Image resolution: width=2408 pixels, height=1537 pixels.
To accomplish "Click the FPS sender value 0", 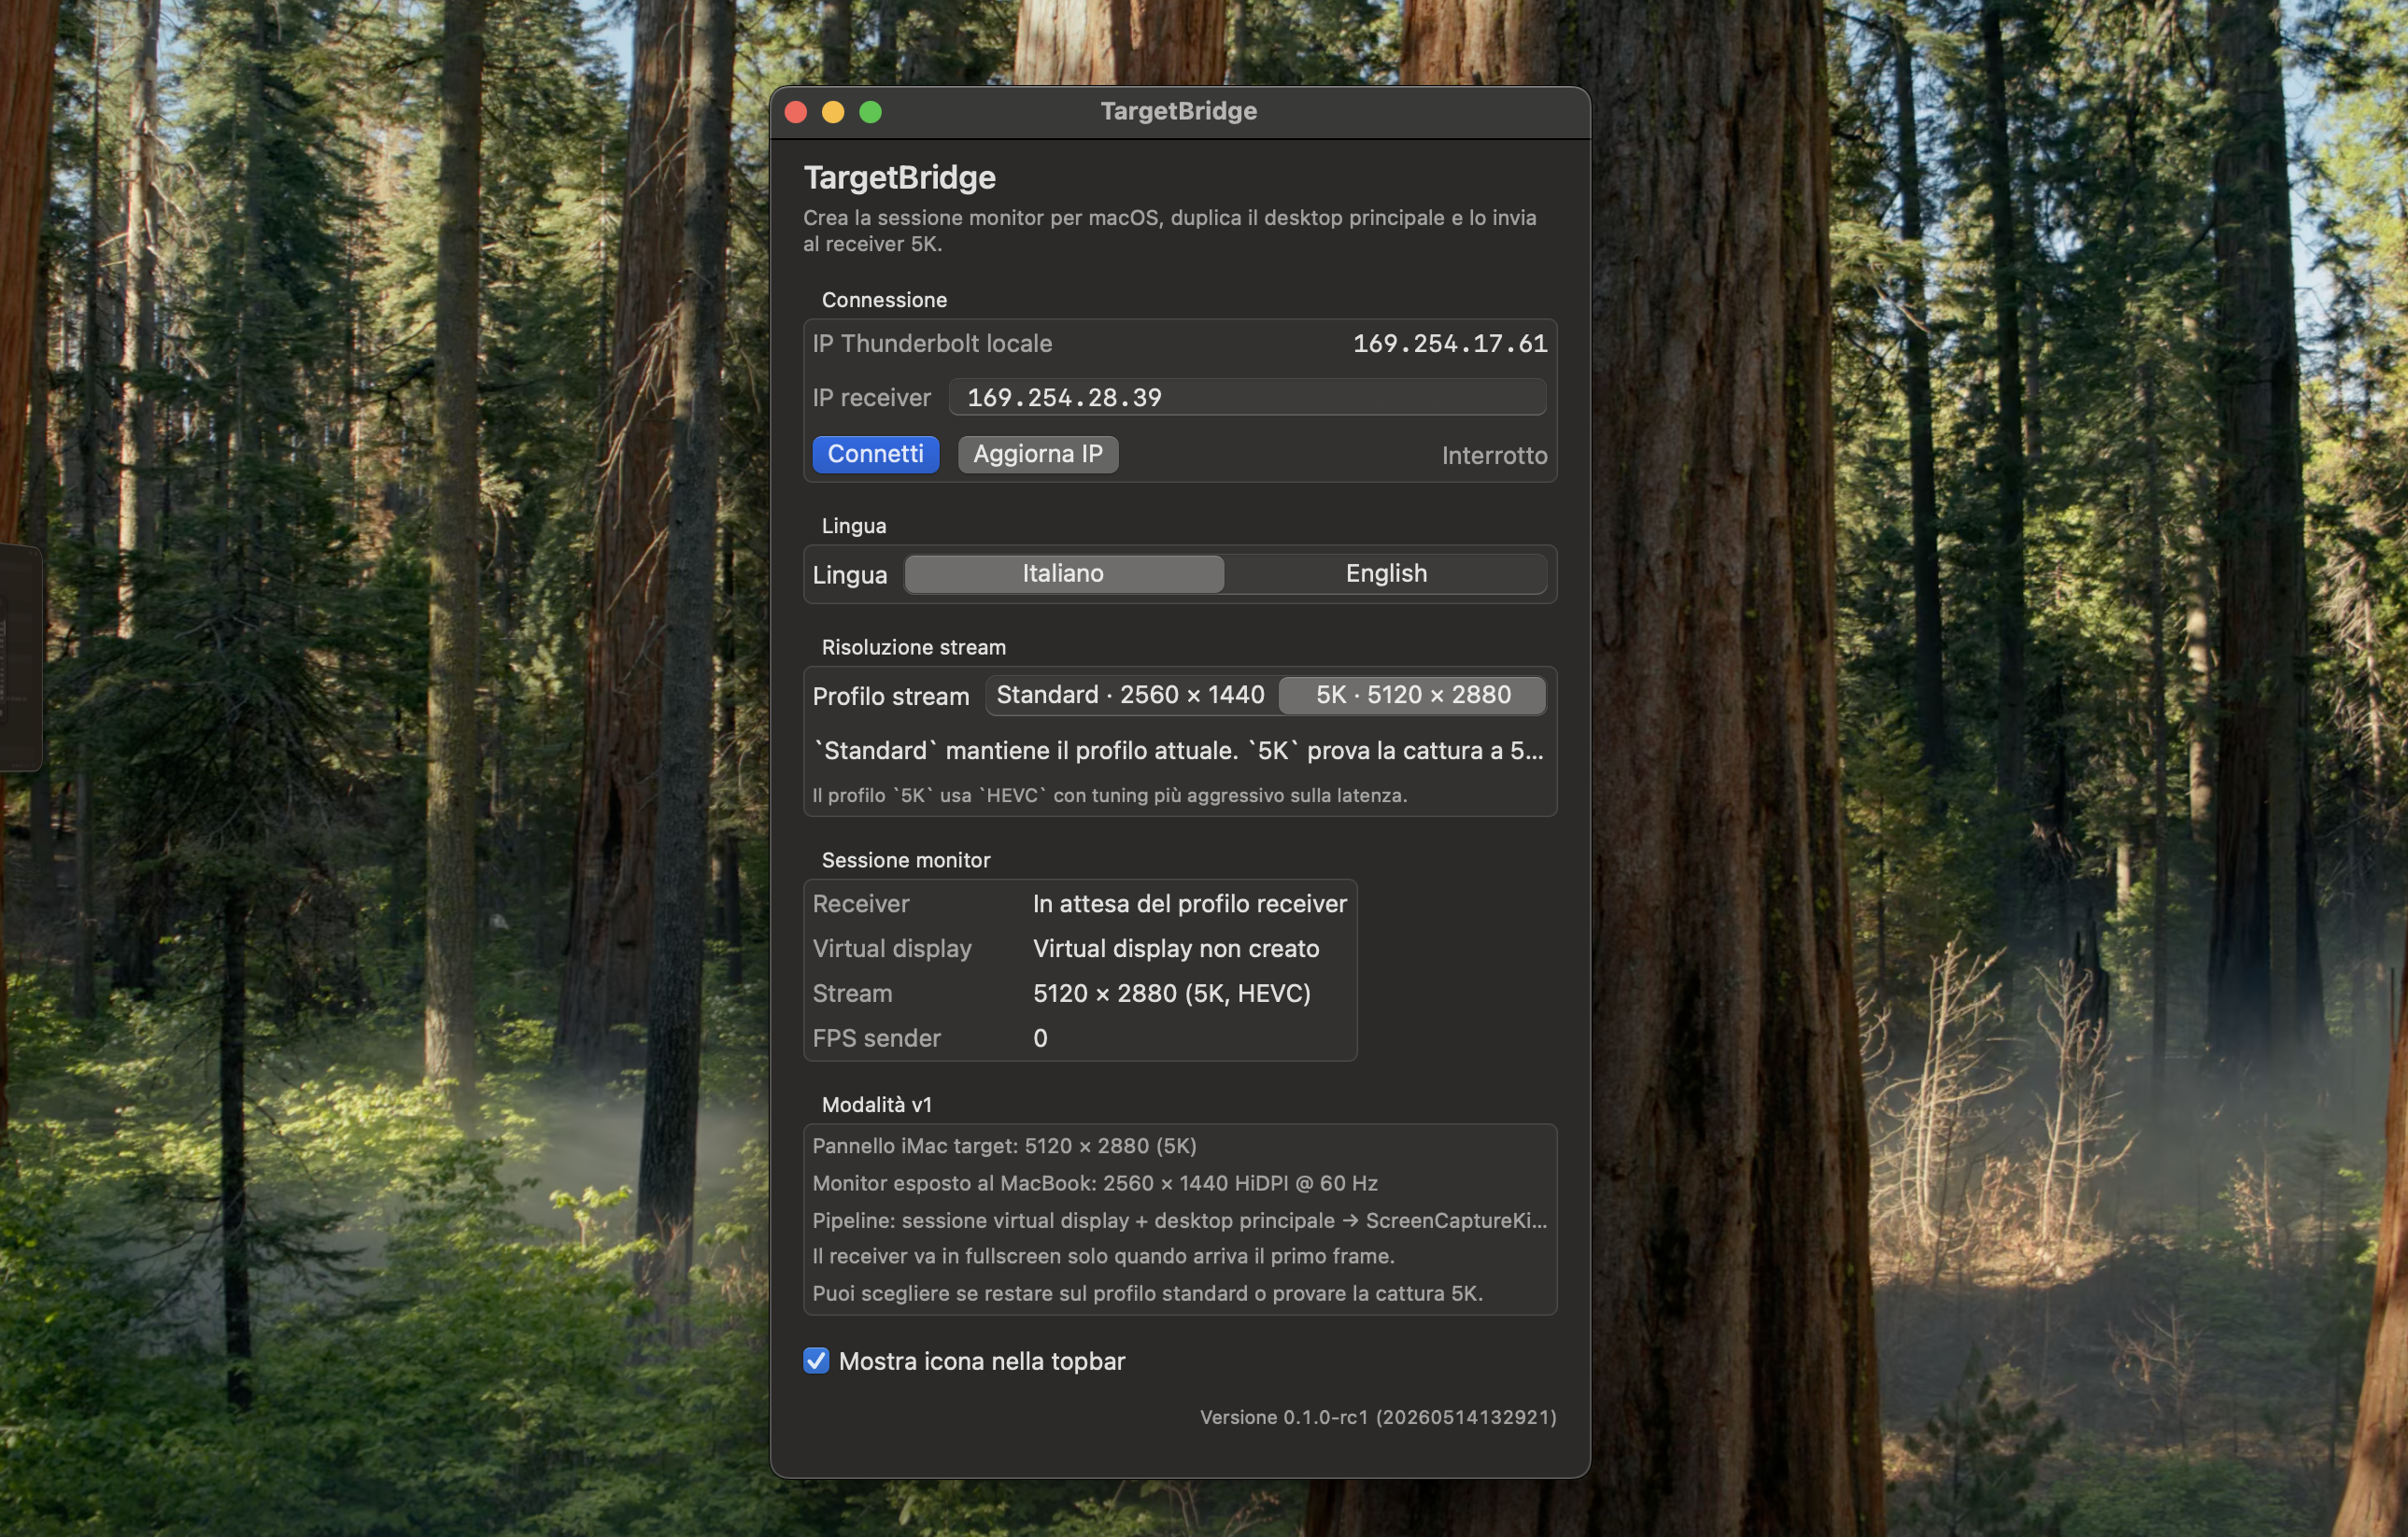I will [1040, 1039].
